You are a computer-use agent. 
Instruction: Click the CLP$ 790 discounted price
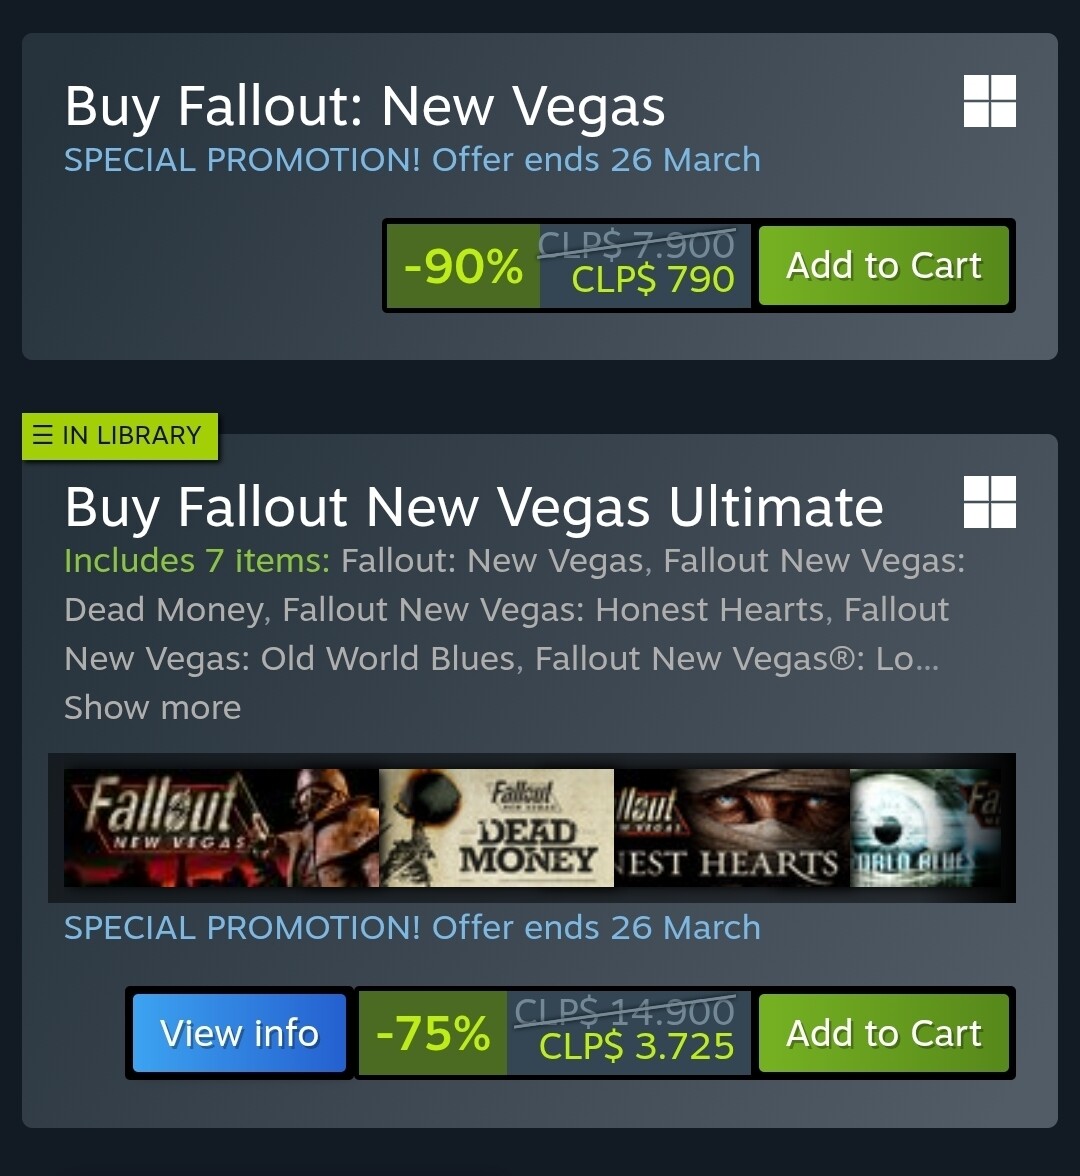click(653, 280)
